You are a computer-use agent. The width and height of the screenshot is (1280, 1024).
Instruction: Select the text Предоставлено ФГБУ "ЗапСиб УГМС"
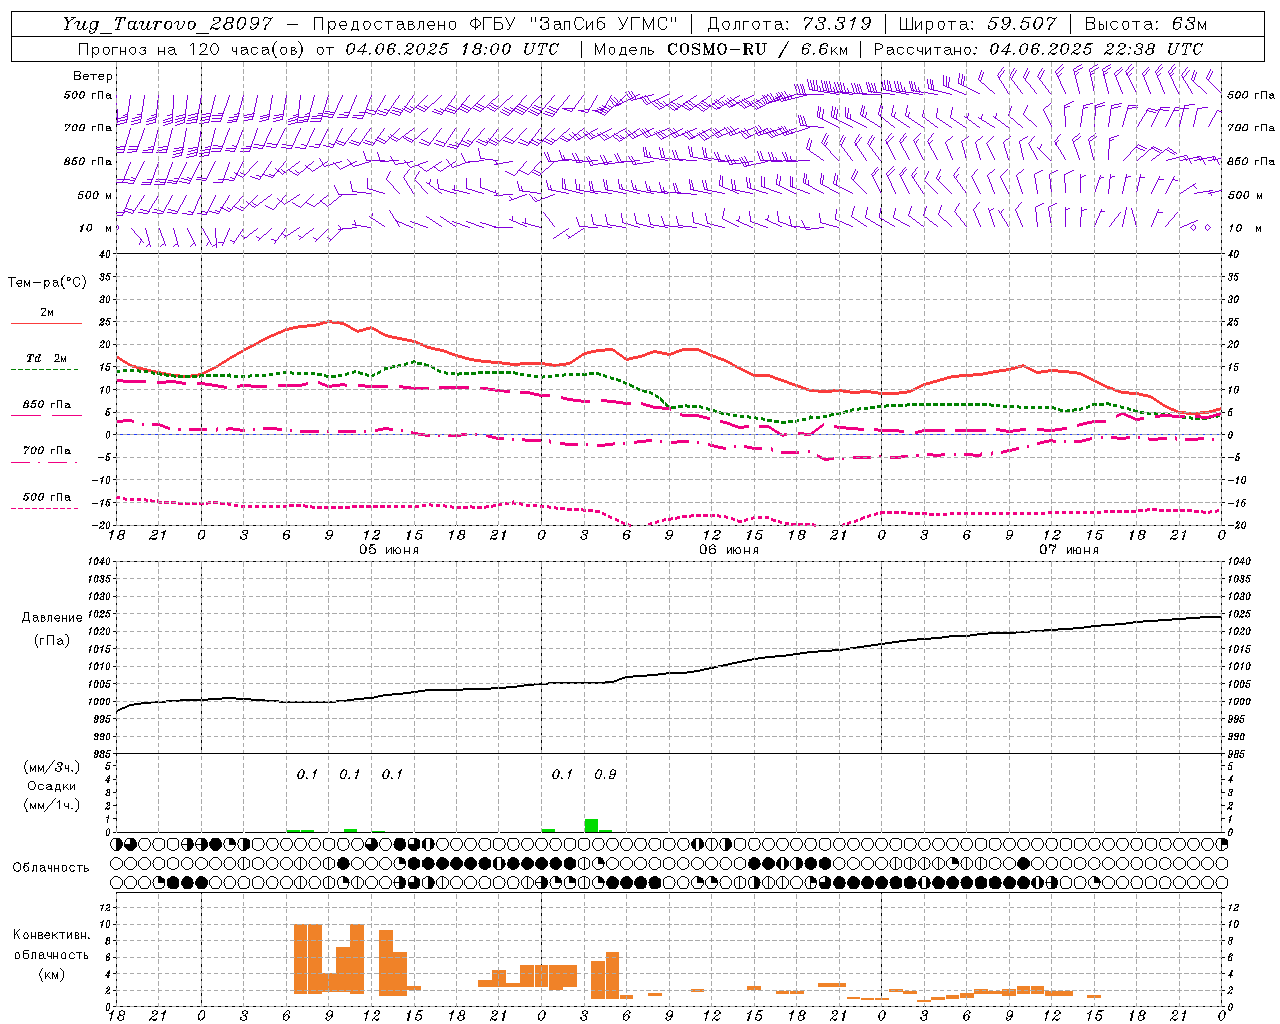click(x=495, y=24)
